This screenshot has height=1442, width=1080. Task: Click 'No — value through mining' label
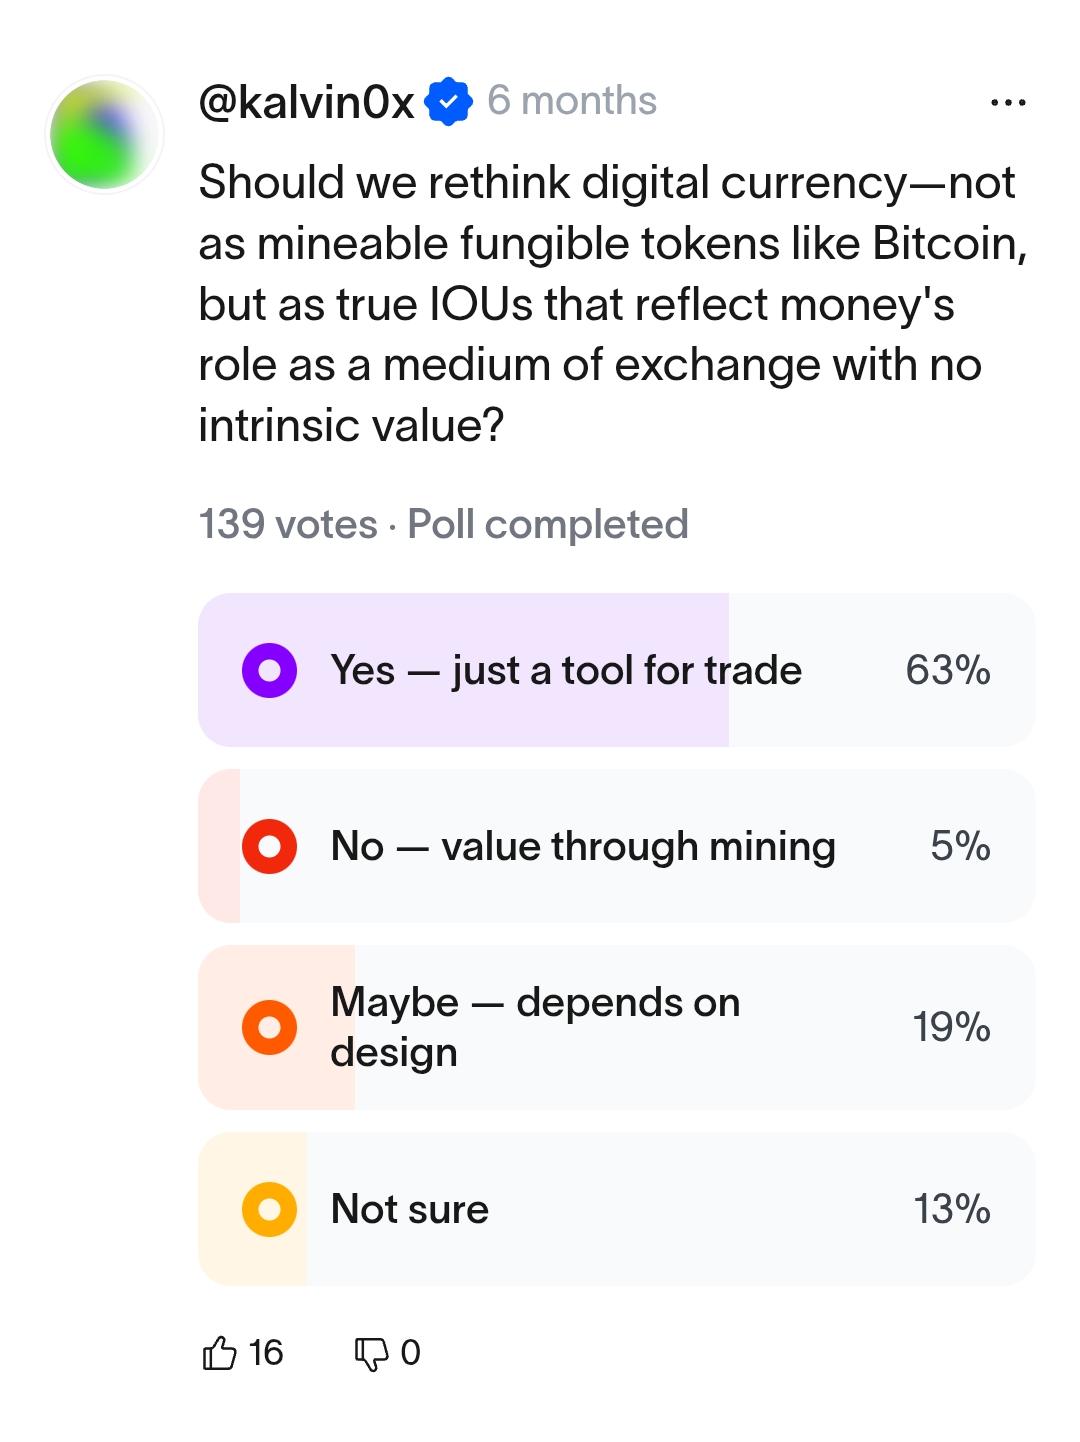(x=583, y=847)
